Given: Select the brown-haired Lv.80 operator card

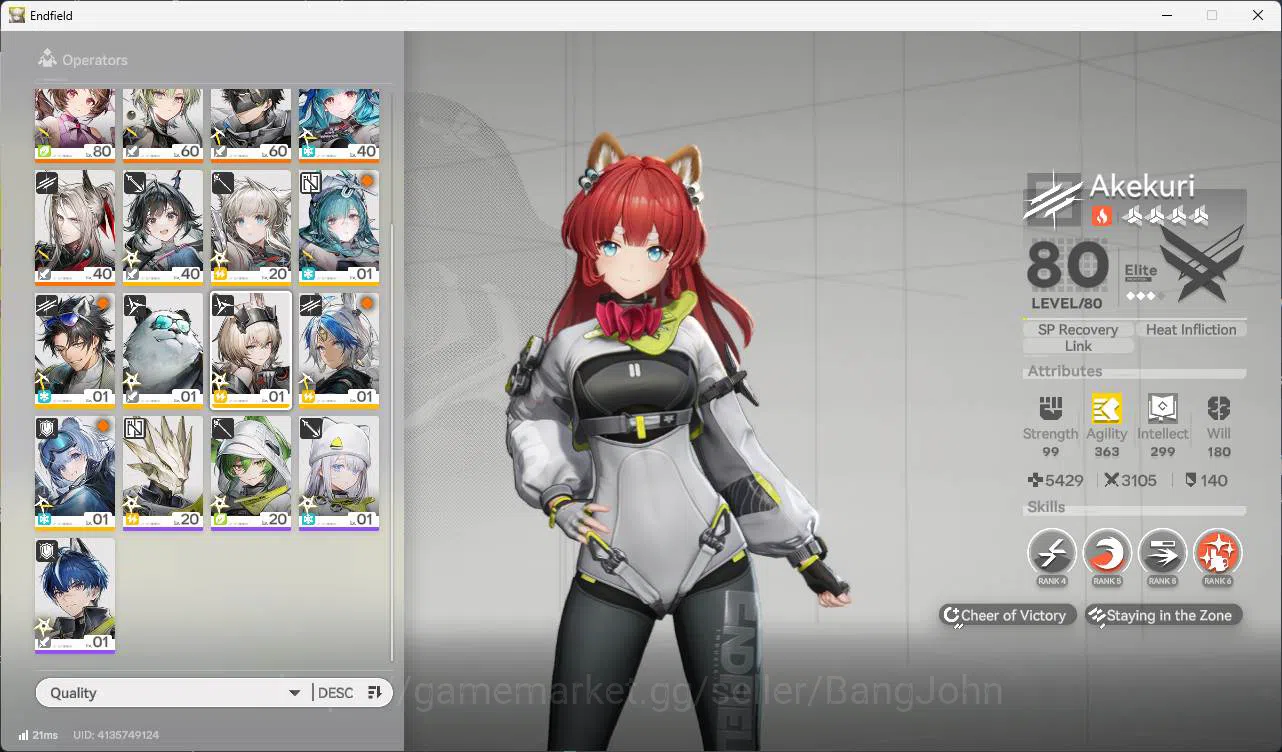Looking at the screenshot, I should (75, 124).
